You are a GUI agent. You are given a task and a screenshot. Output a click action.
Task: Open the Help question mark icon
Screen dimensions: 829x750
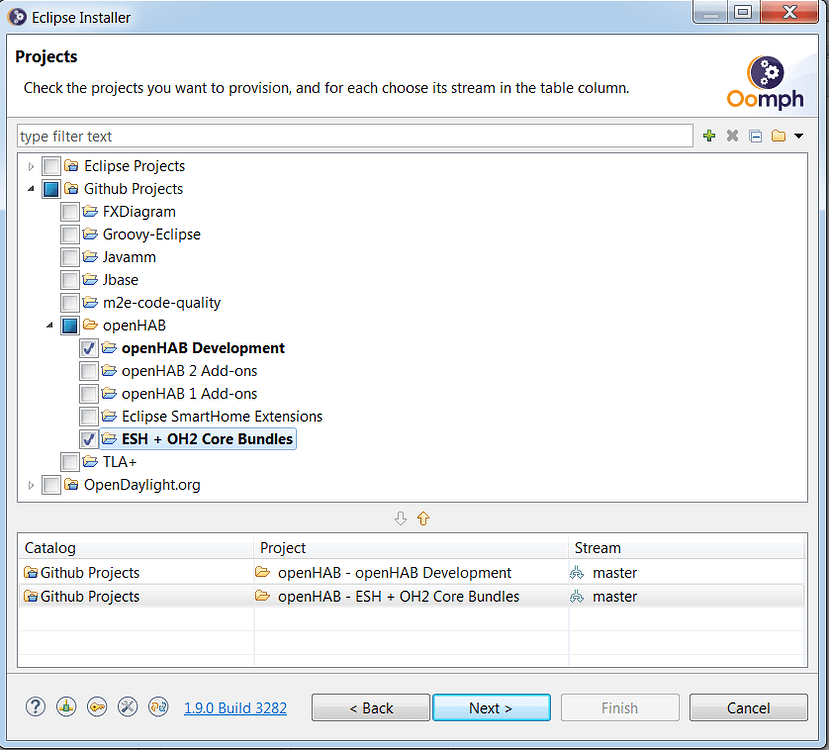point(35,707)
